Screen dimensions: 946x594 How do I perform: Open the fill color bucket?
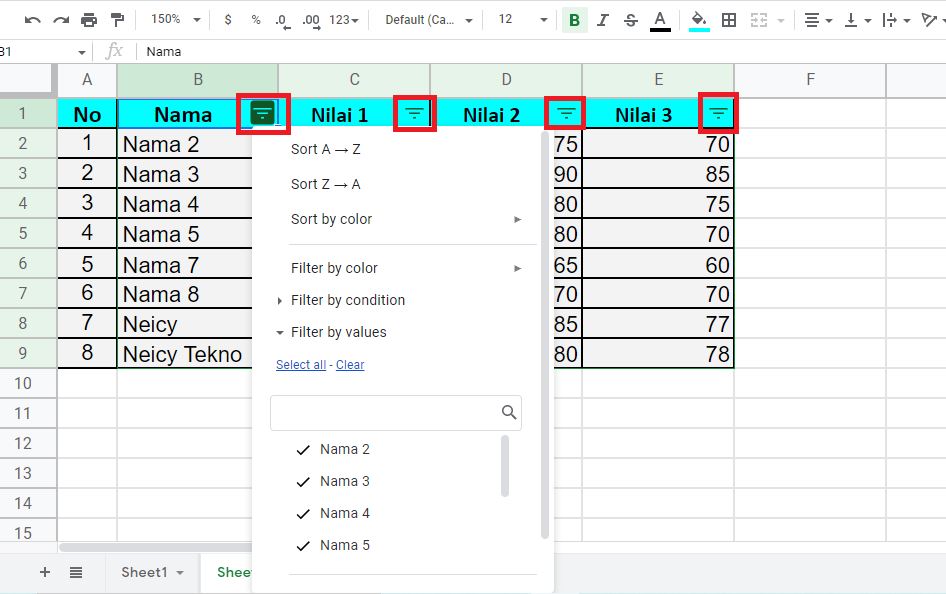tap(699, 21)
